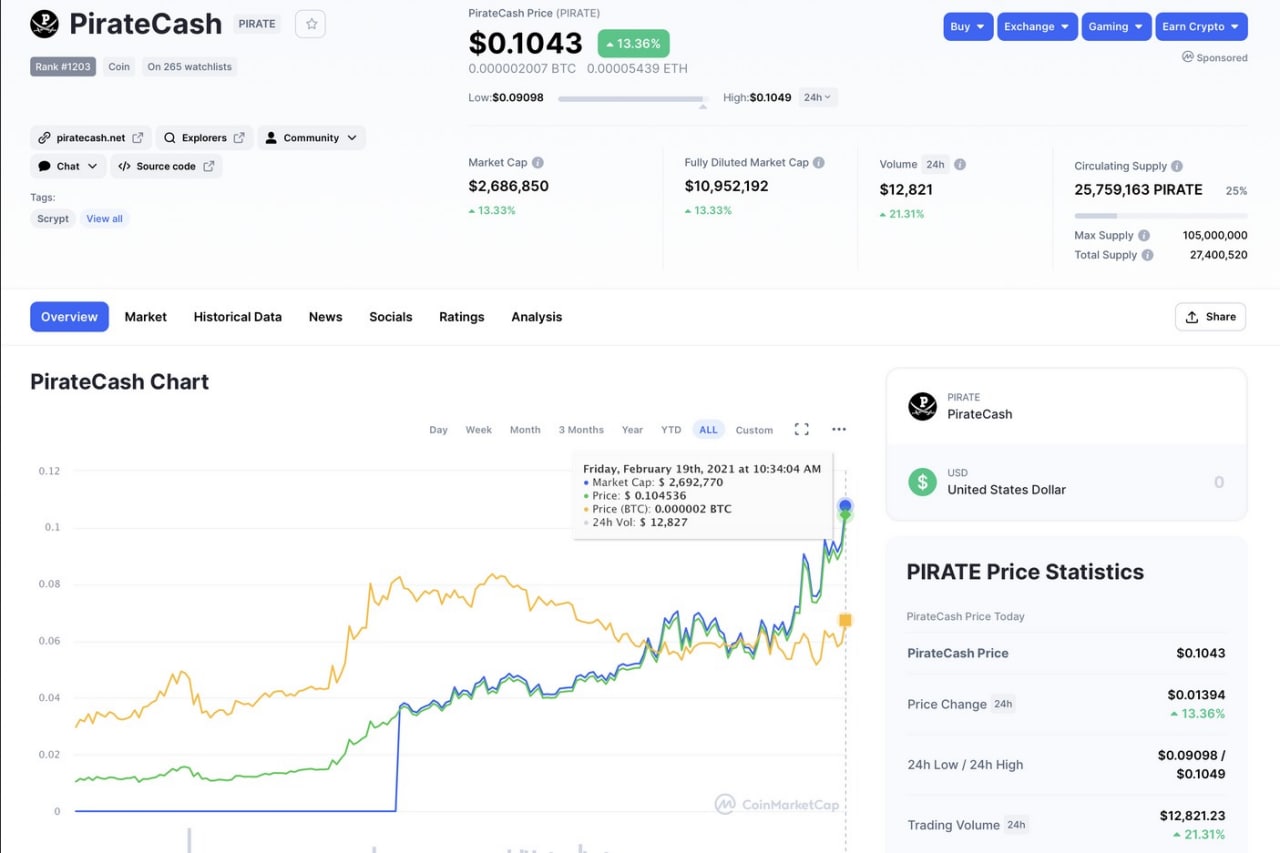This screenshot has width=1280, height=853.
Task: Click the $2,686,850 market cap value
Action: pos(508,186)
